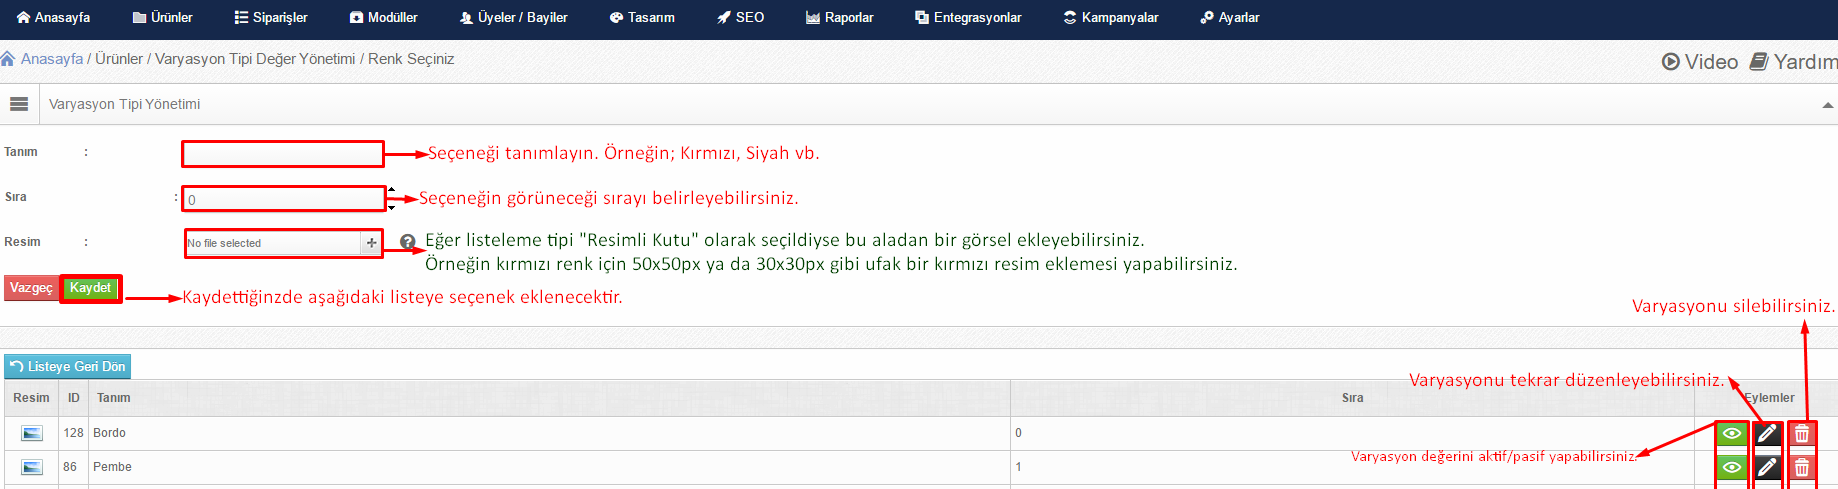The image size is (1838, 489).
Task: Open the image thumbnail of the Pembe row
Action: 32,467
